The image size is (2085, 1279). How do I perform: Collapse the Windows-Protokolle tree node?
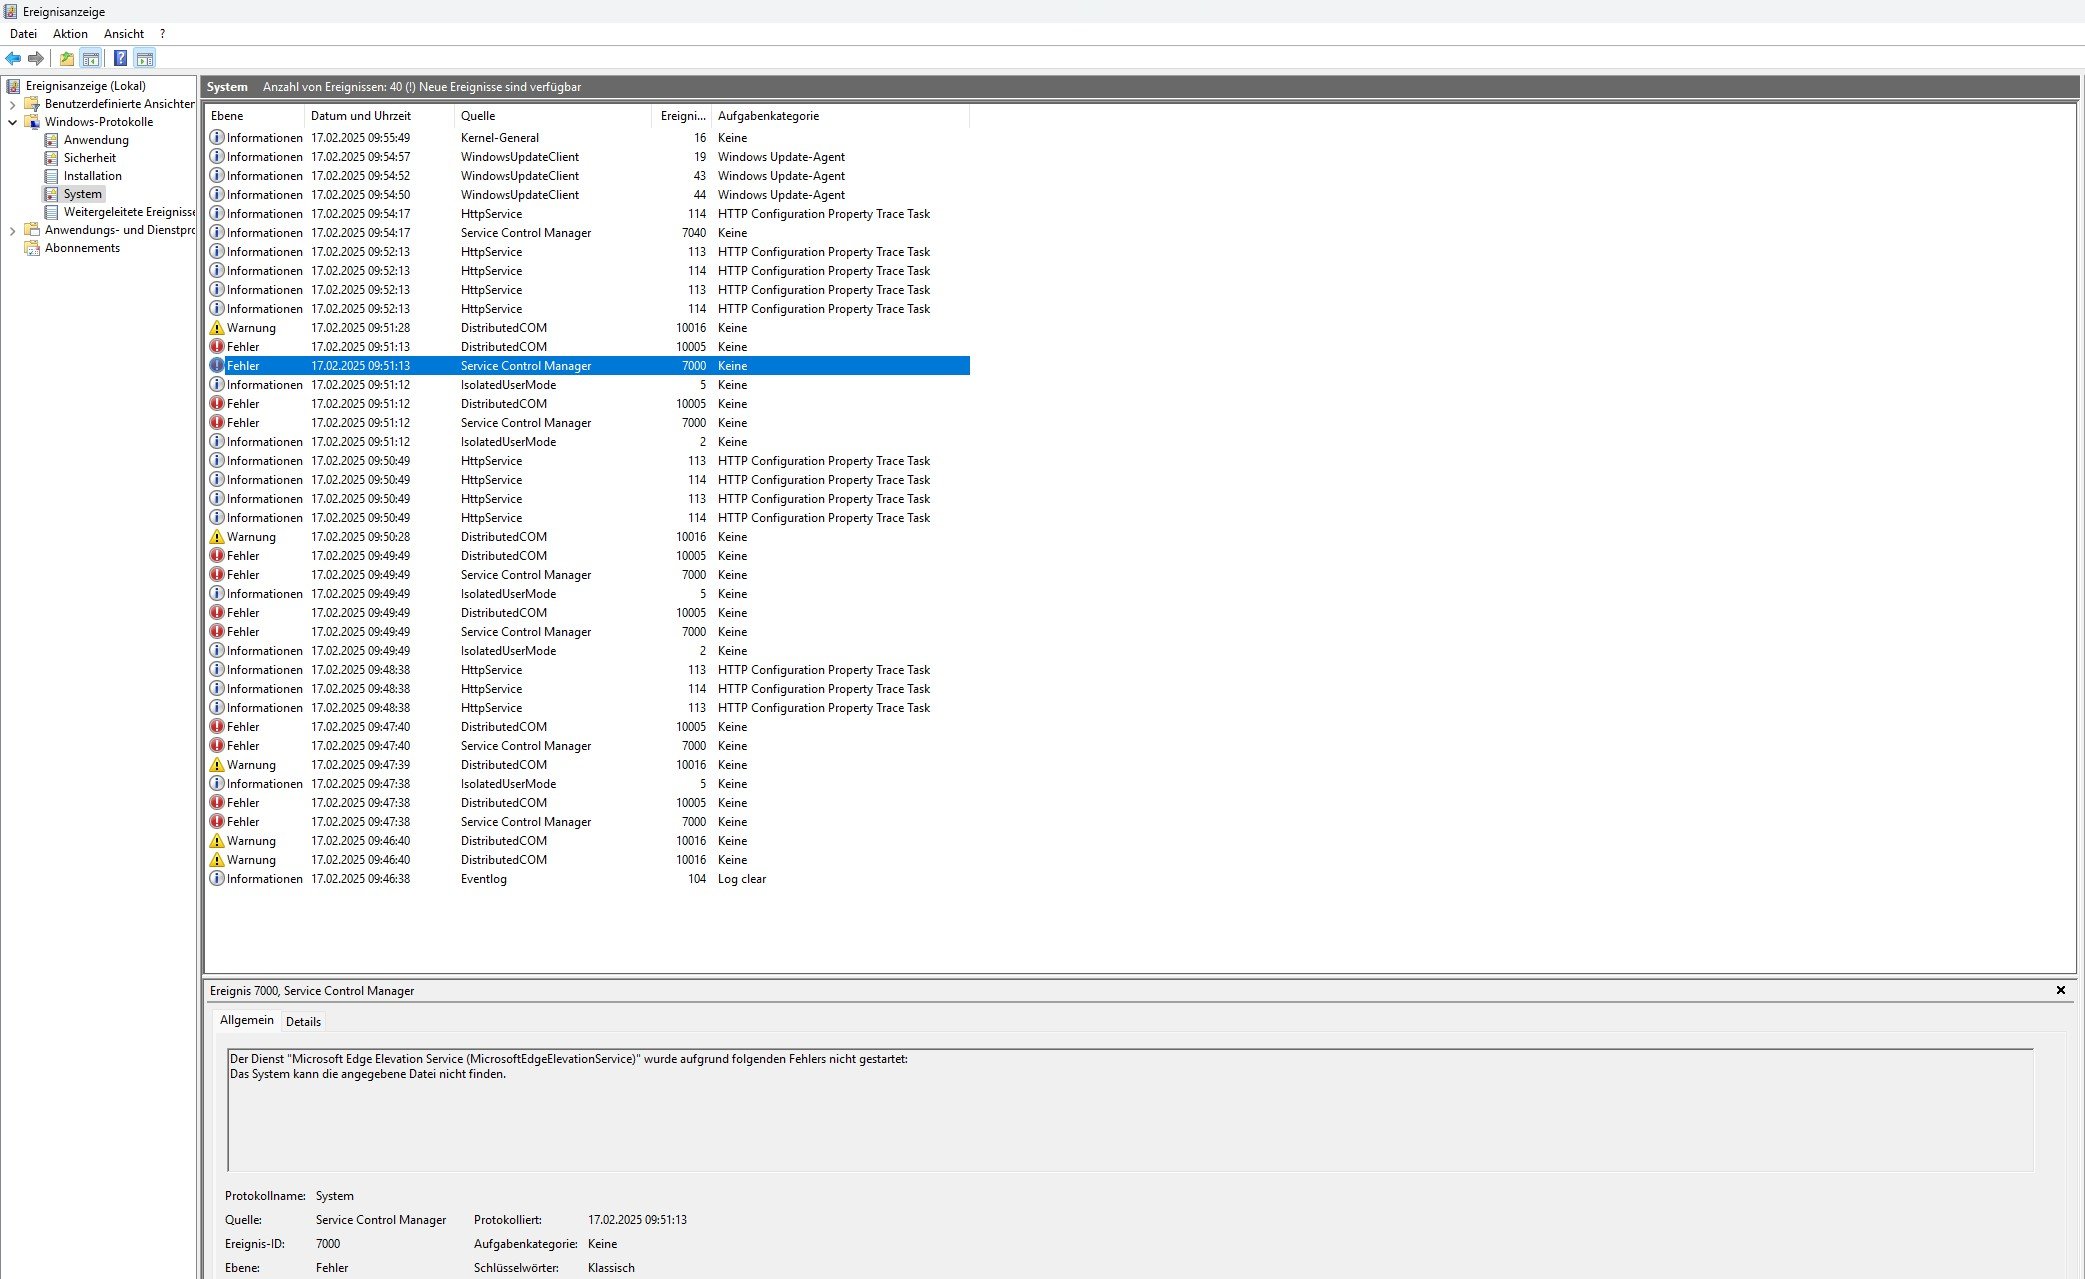point(12,122)
